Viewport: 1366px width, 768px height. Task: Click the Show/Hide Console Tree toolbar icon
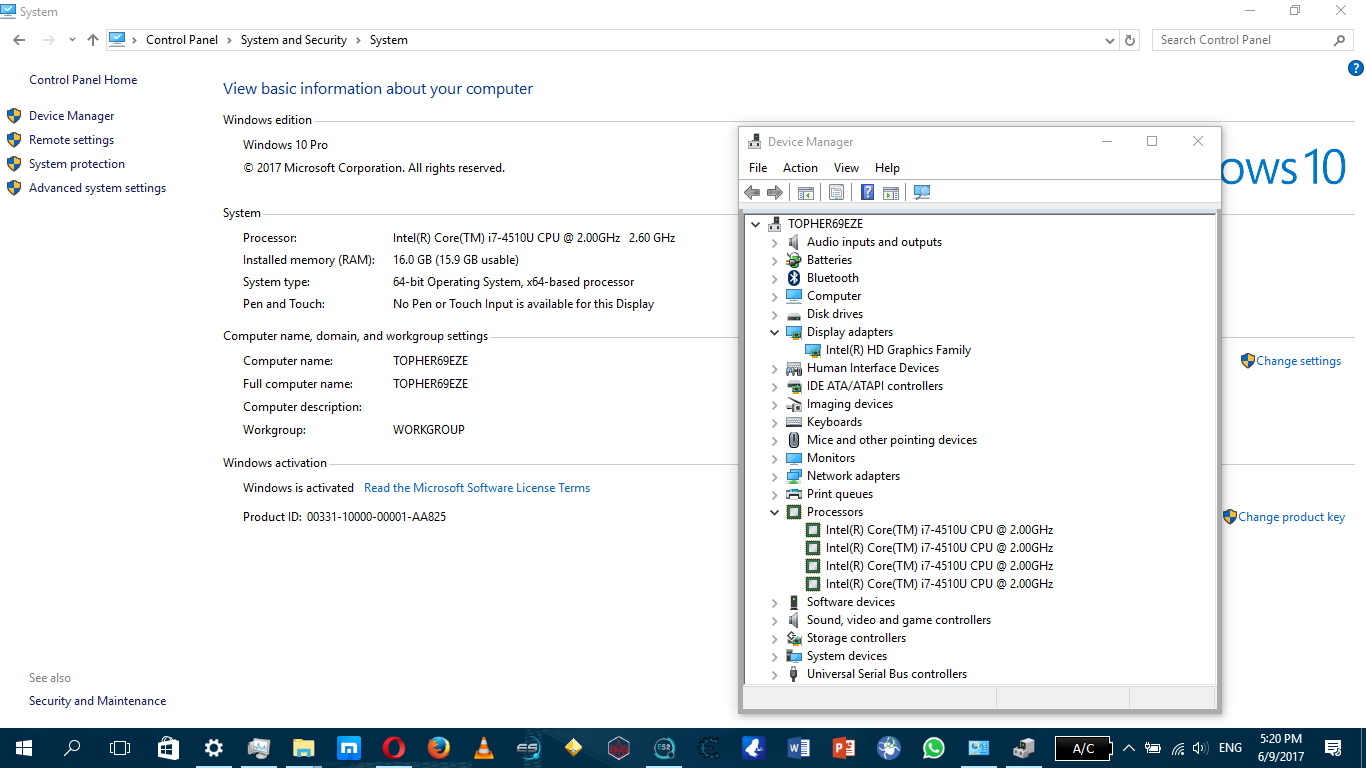coord(806,193)
